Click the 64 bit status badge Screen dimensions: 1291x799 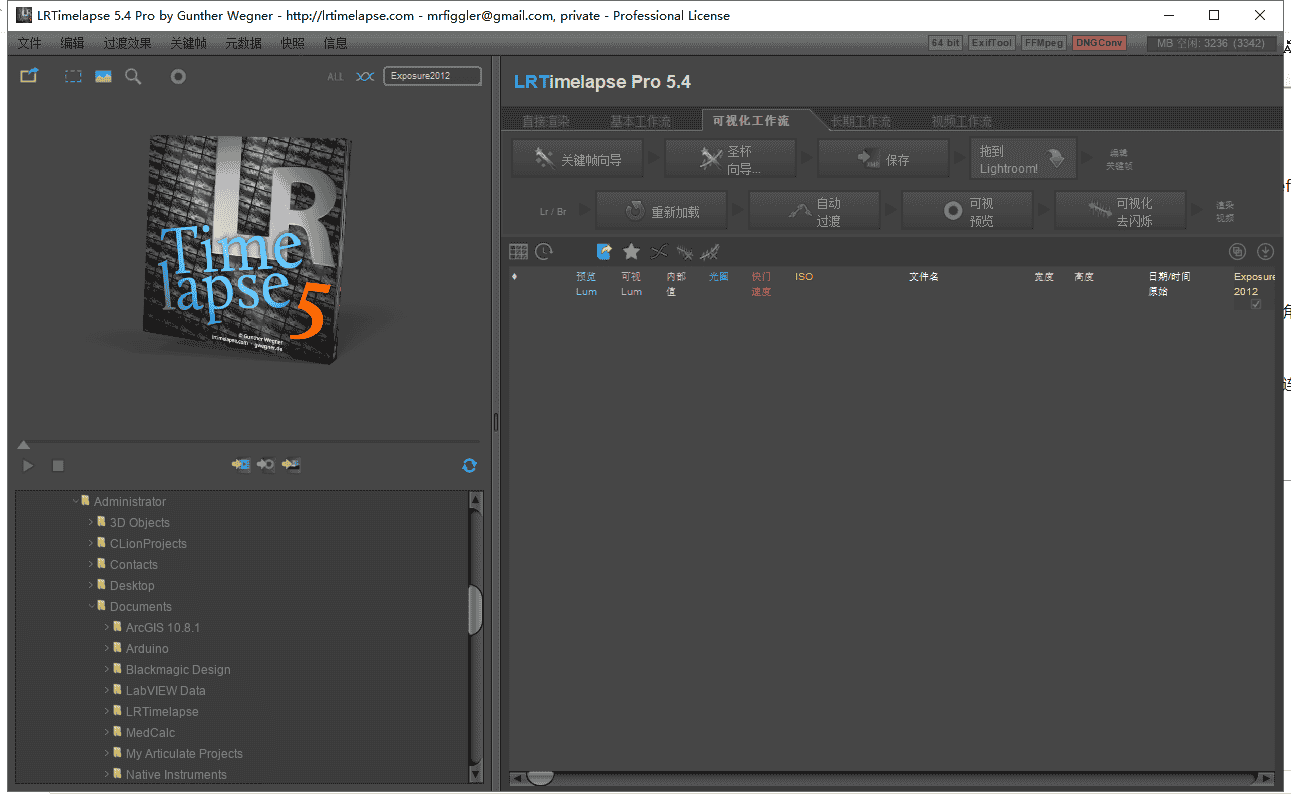[x=945, y=43]
